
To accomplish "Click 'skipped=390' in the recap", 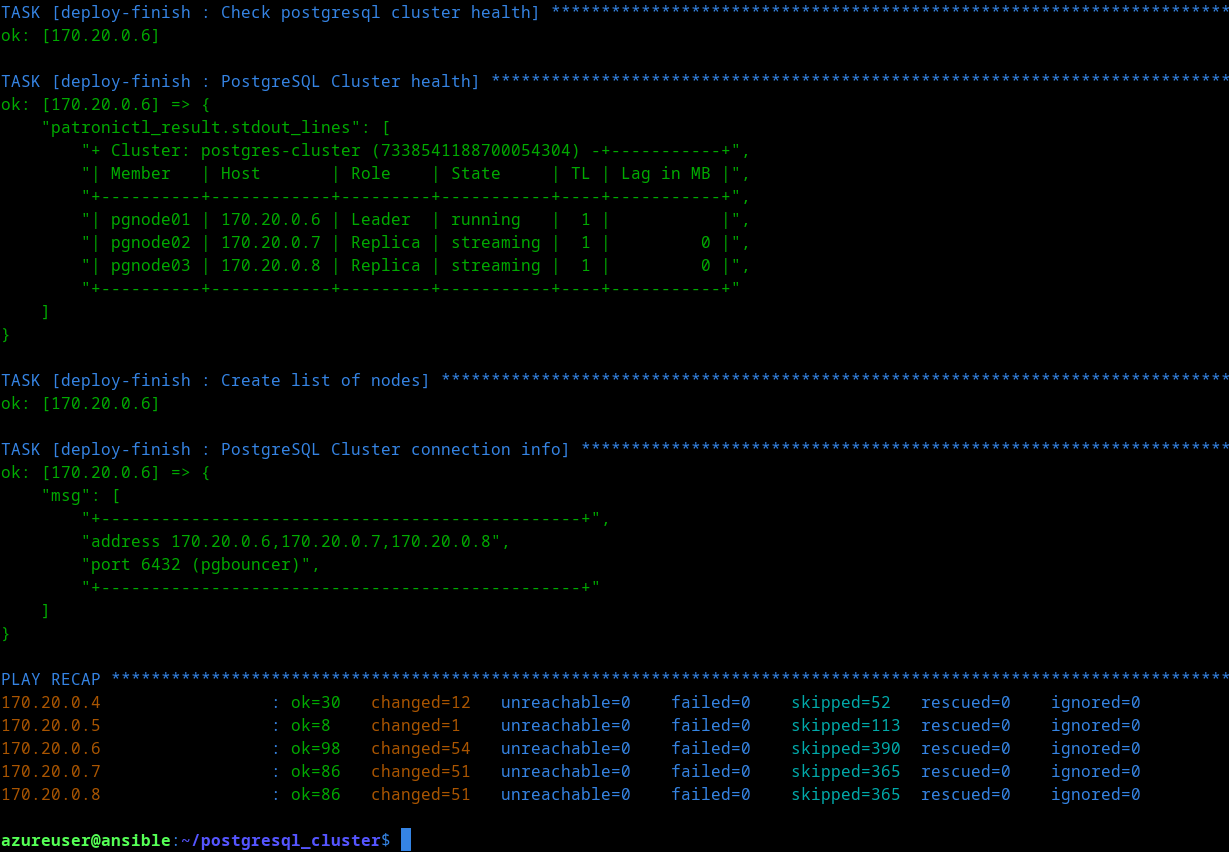I will [846, 748].
